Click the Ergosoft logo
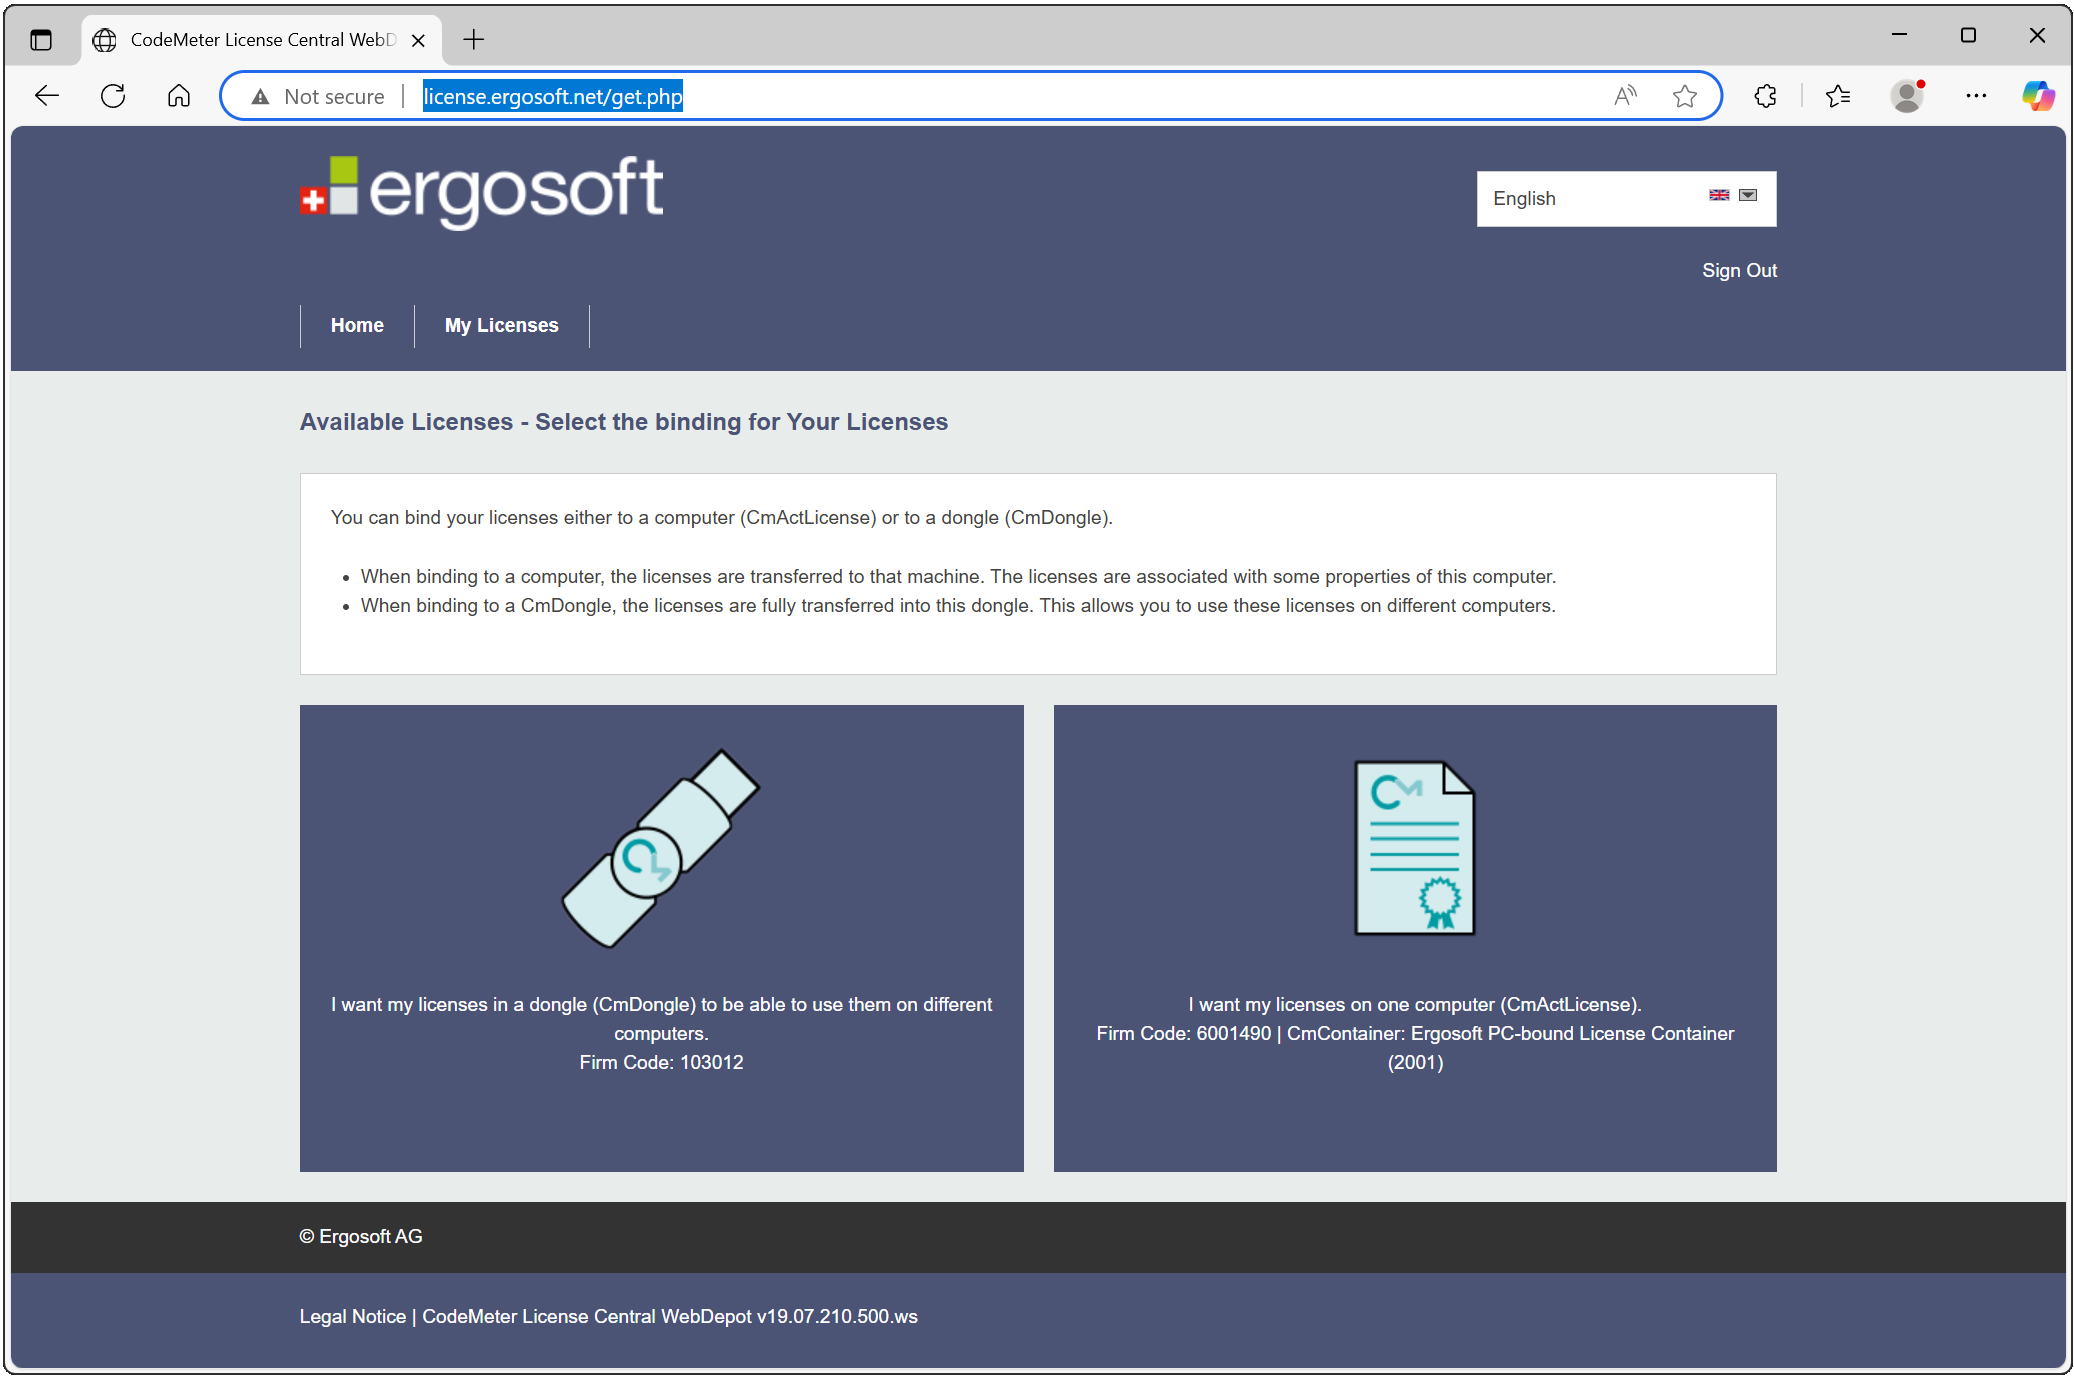2074x1378 pixels. point(481,191)
